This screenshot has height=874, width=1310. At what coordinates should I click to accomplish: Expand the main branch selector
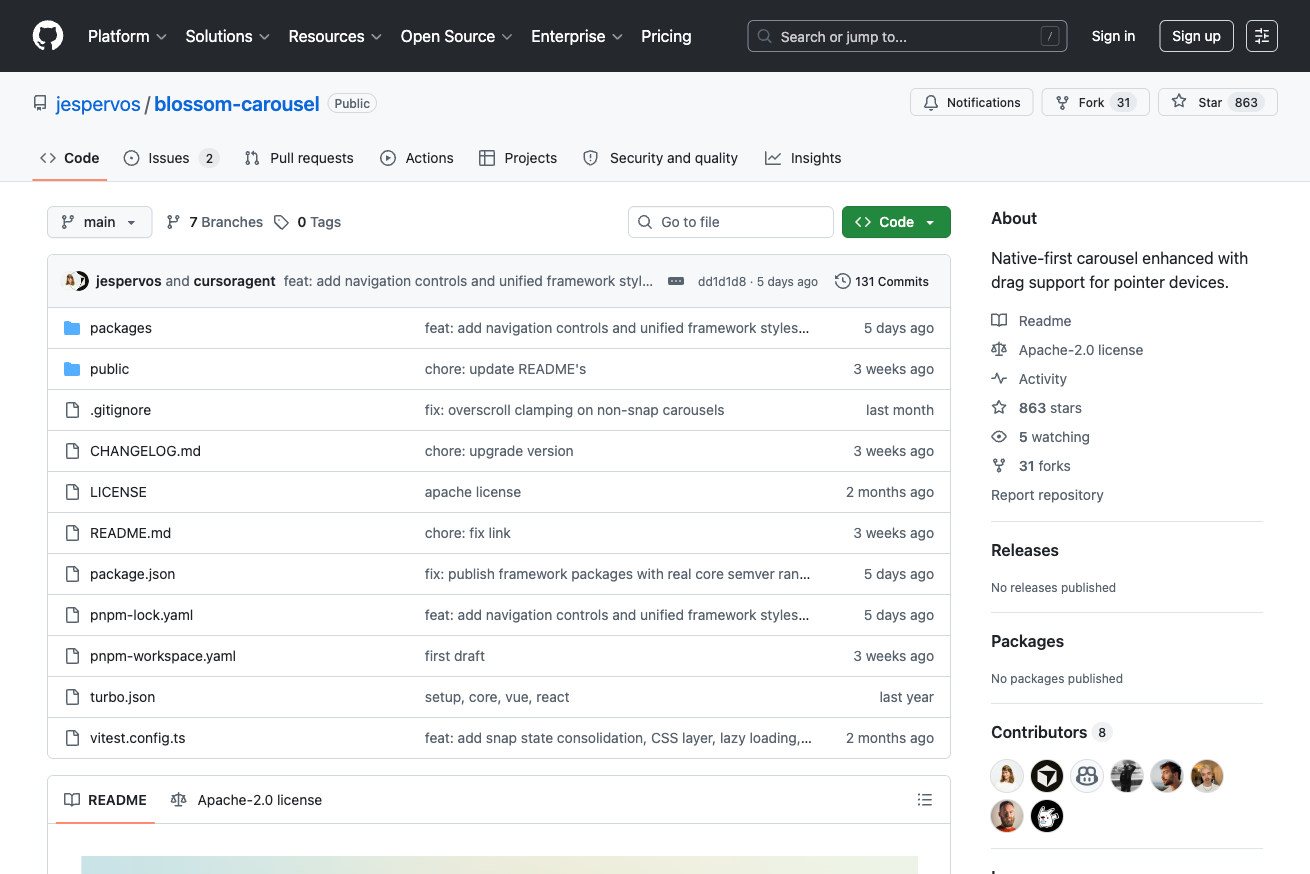point(99,222)
